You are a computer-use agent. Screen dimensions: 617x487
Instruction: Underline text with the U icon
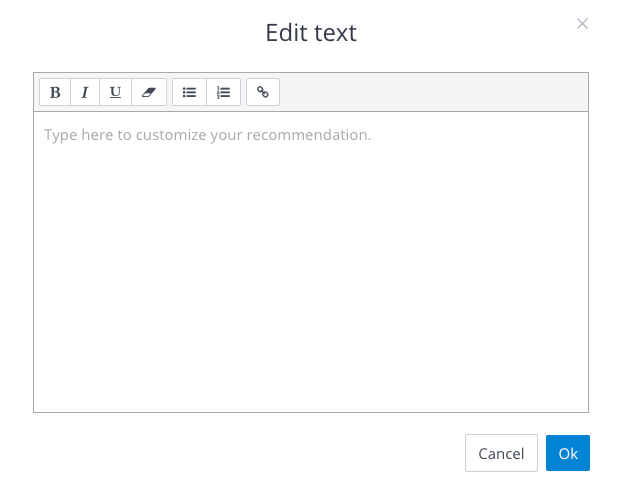(x=115, y=92)
